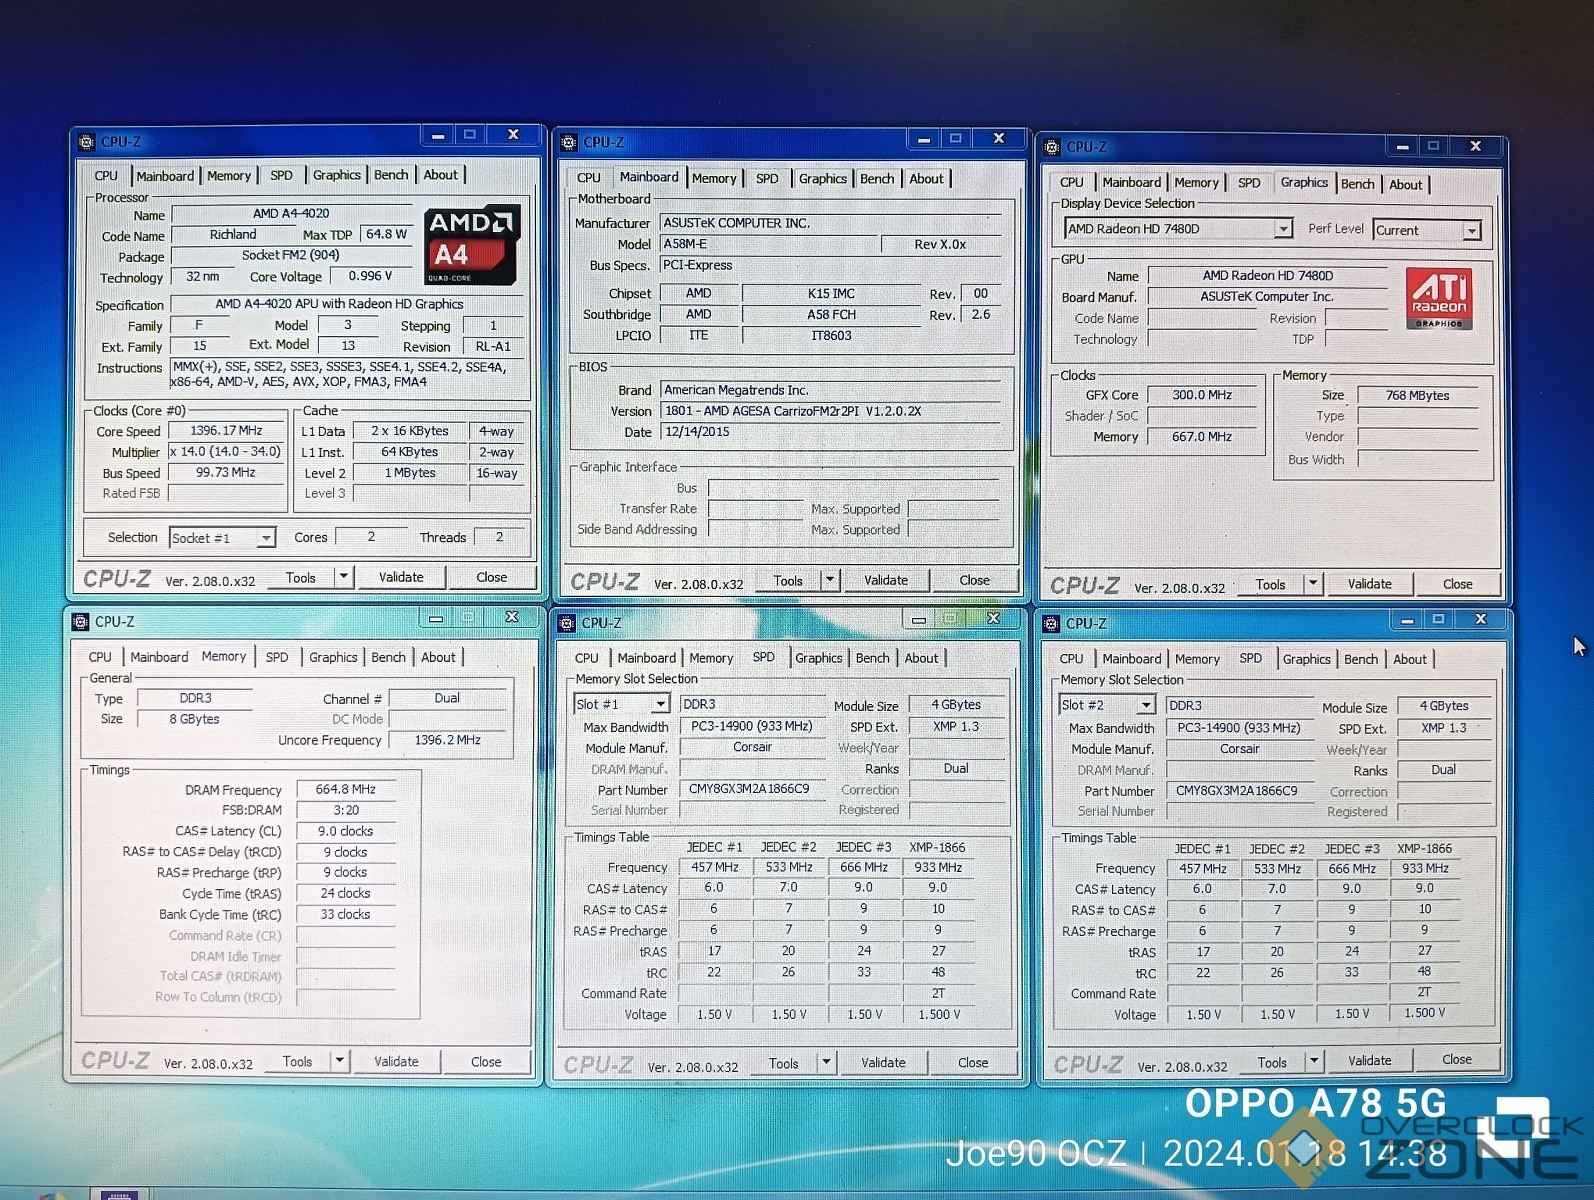Click the Close button in the Slot #1 SPD window
1594x1200 pixels.
pyautogui.click(x=973, y=1063)
